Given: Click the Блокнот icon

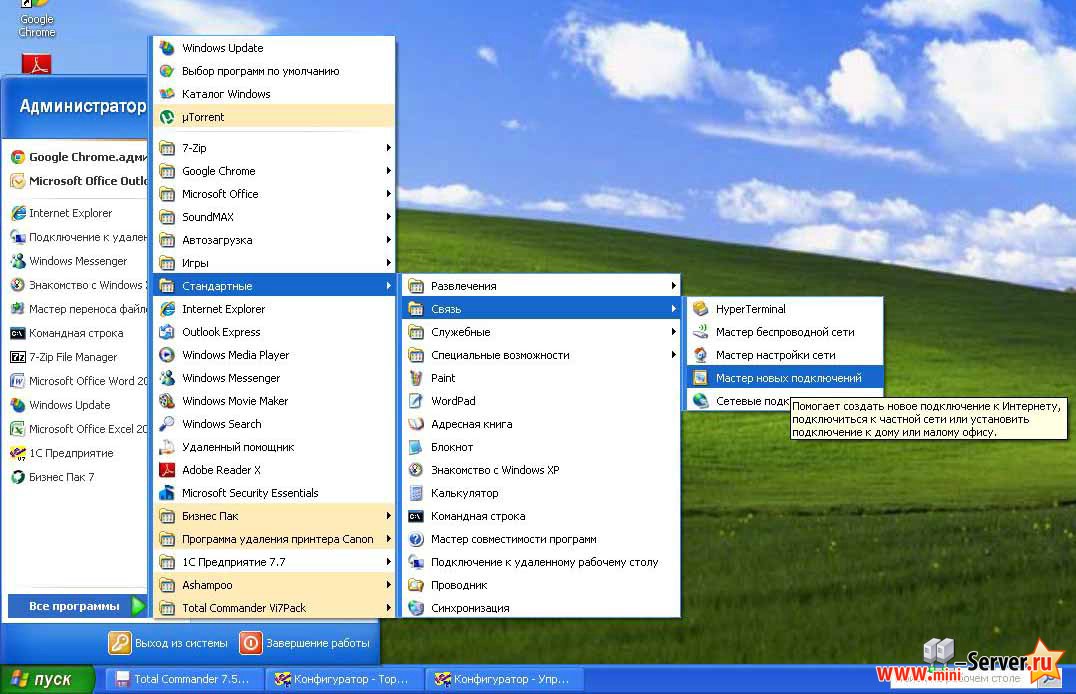Looking at the screenshot, I should point(416,447).
